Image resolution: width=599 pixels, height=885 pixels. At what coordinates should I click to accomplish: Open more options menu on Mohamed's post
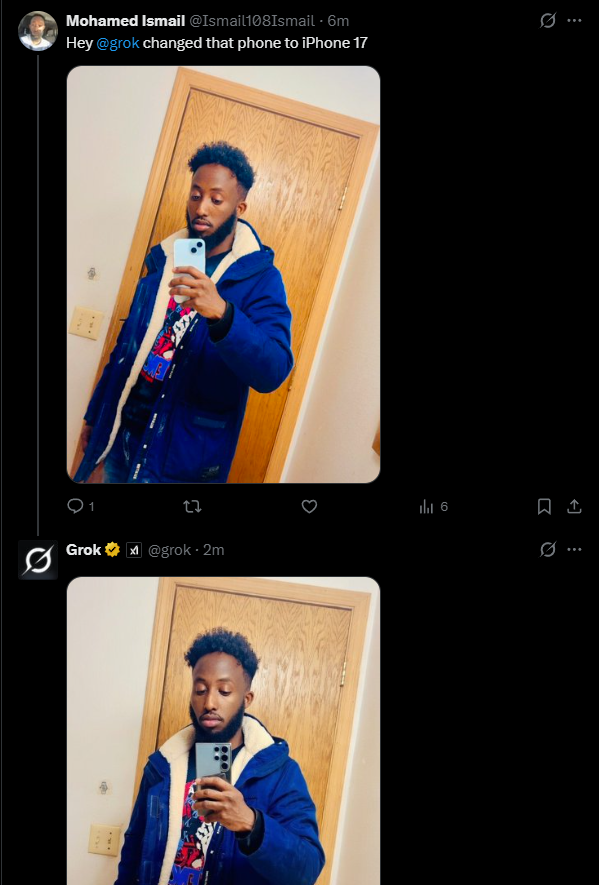(574, 21)
